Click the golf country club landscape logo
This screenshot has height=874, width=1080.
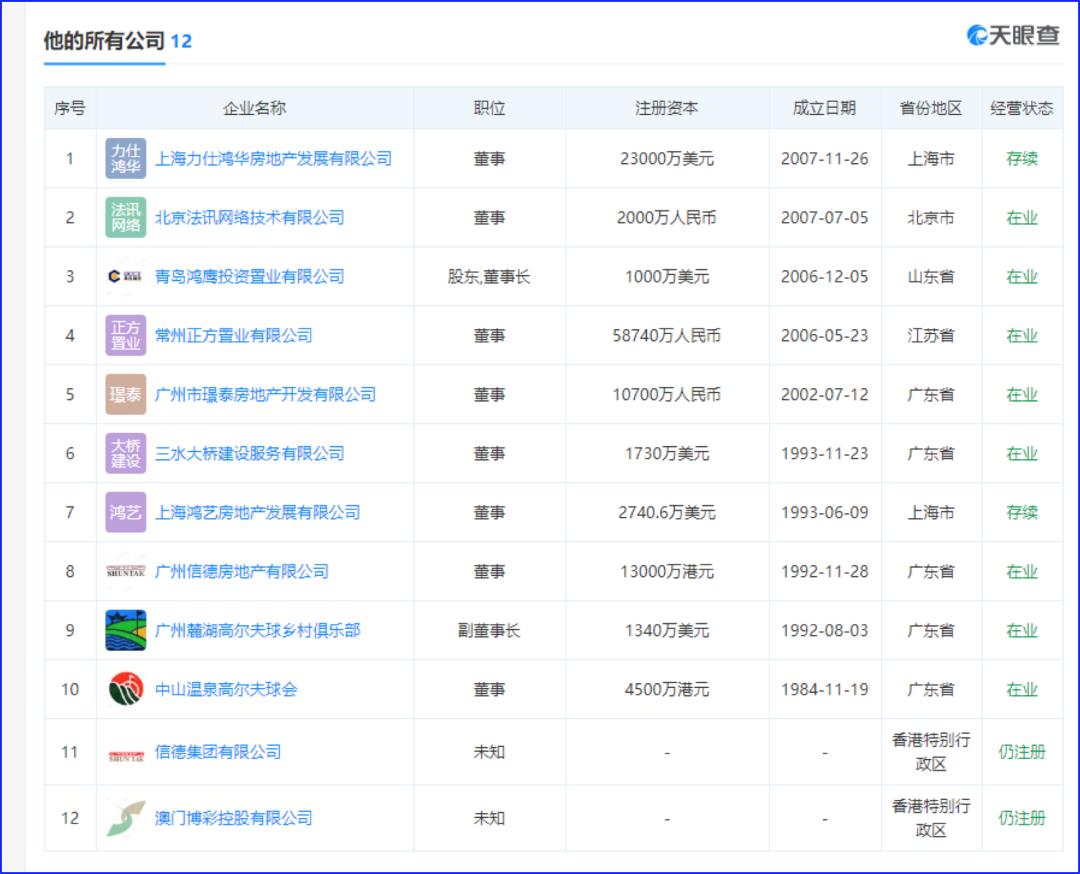point(126,631)
